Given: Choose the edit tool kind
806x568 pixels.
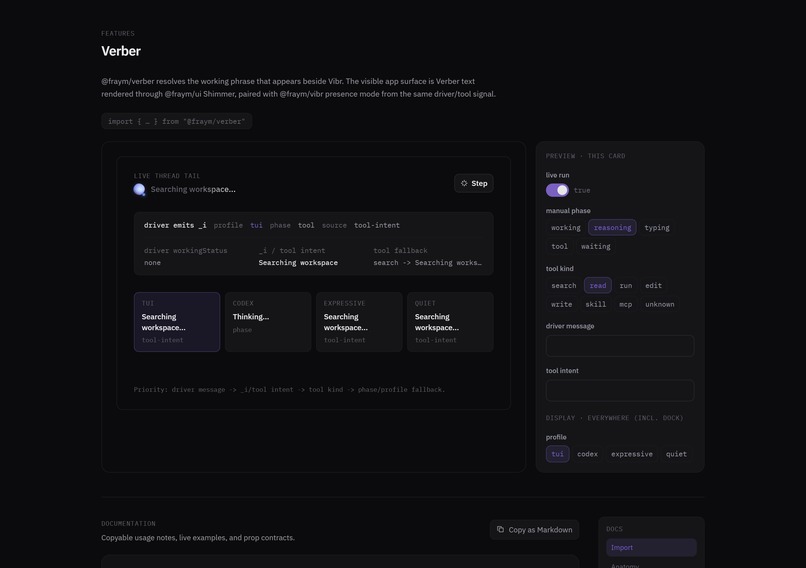Looking at the screenshot, I should tap(653, 286).
